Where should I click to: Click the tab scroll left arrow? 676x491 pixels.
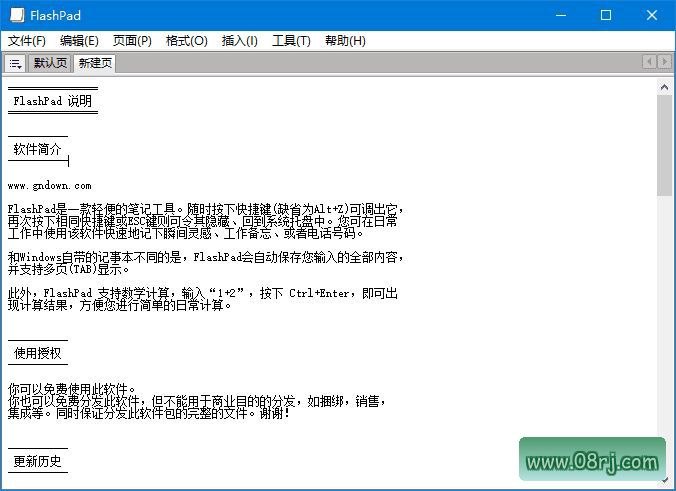point(649,62)
